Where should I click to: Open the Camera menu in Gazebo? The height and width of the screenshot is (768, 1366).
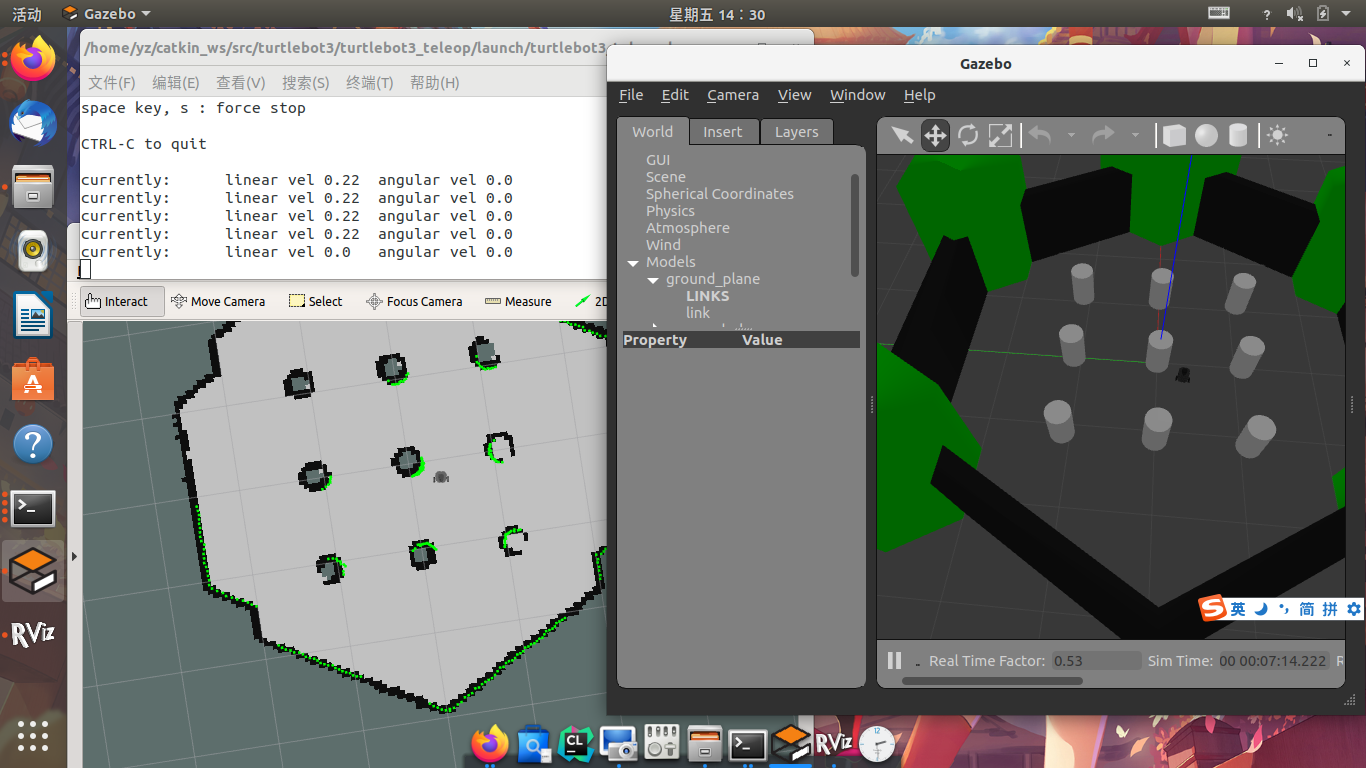coord(733,95)
